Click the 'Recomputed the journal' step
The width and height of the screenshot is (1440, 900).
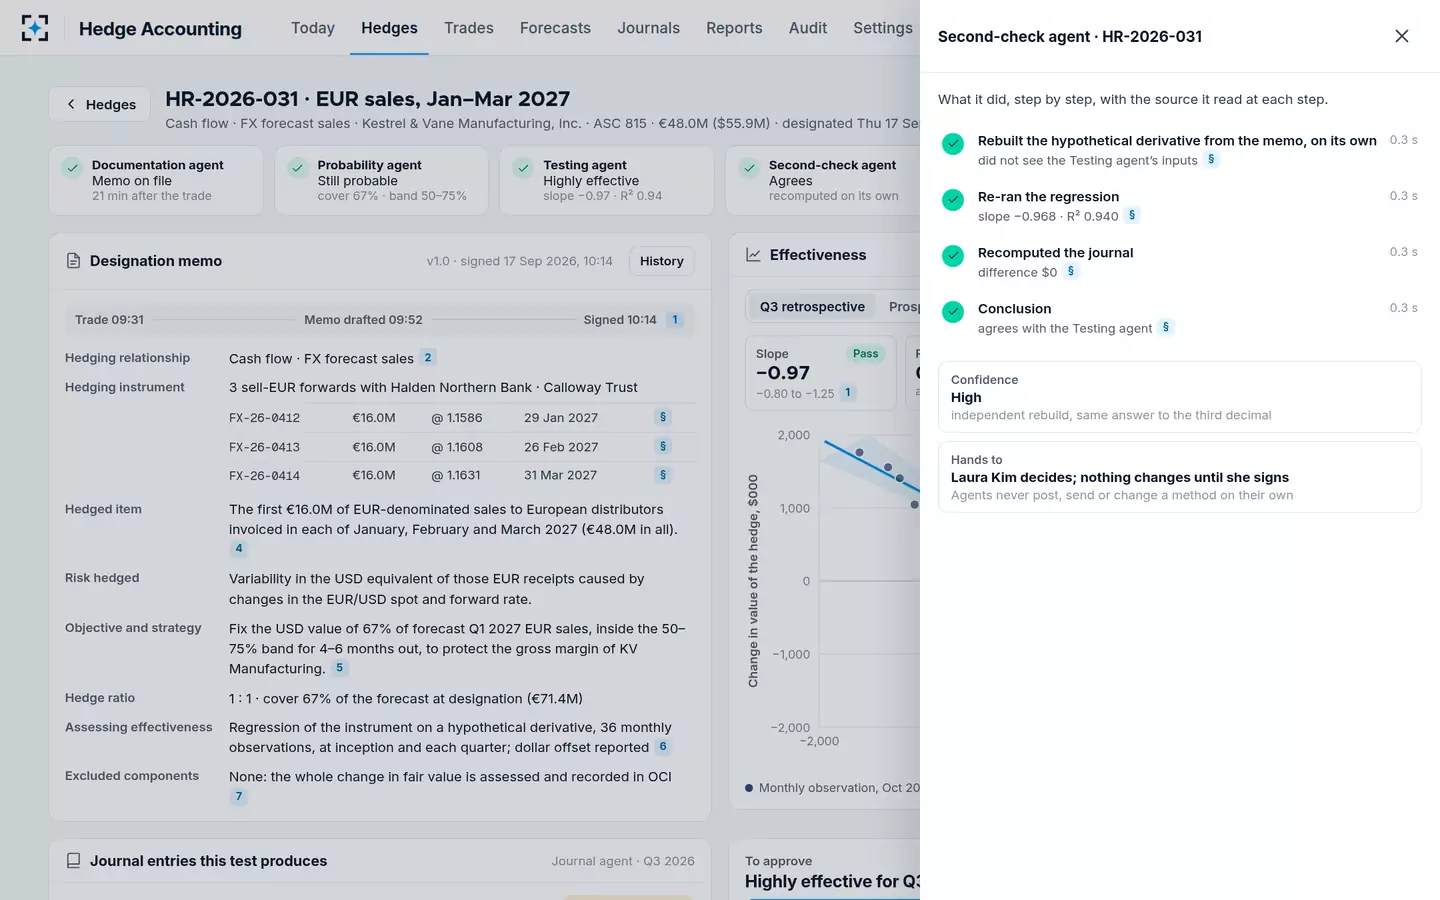[x=1180, y=262]
